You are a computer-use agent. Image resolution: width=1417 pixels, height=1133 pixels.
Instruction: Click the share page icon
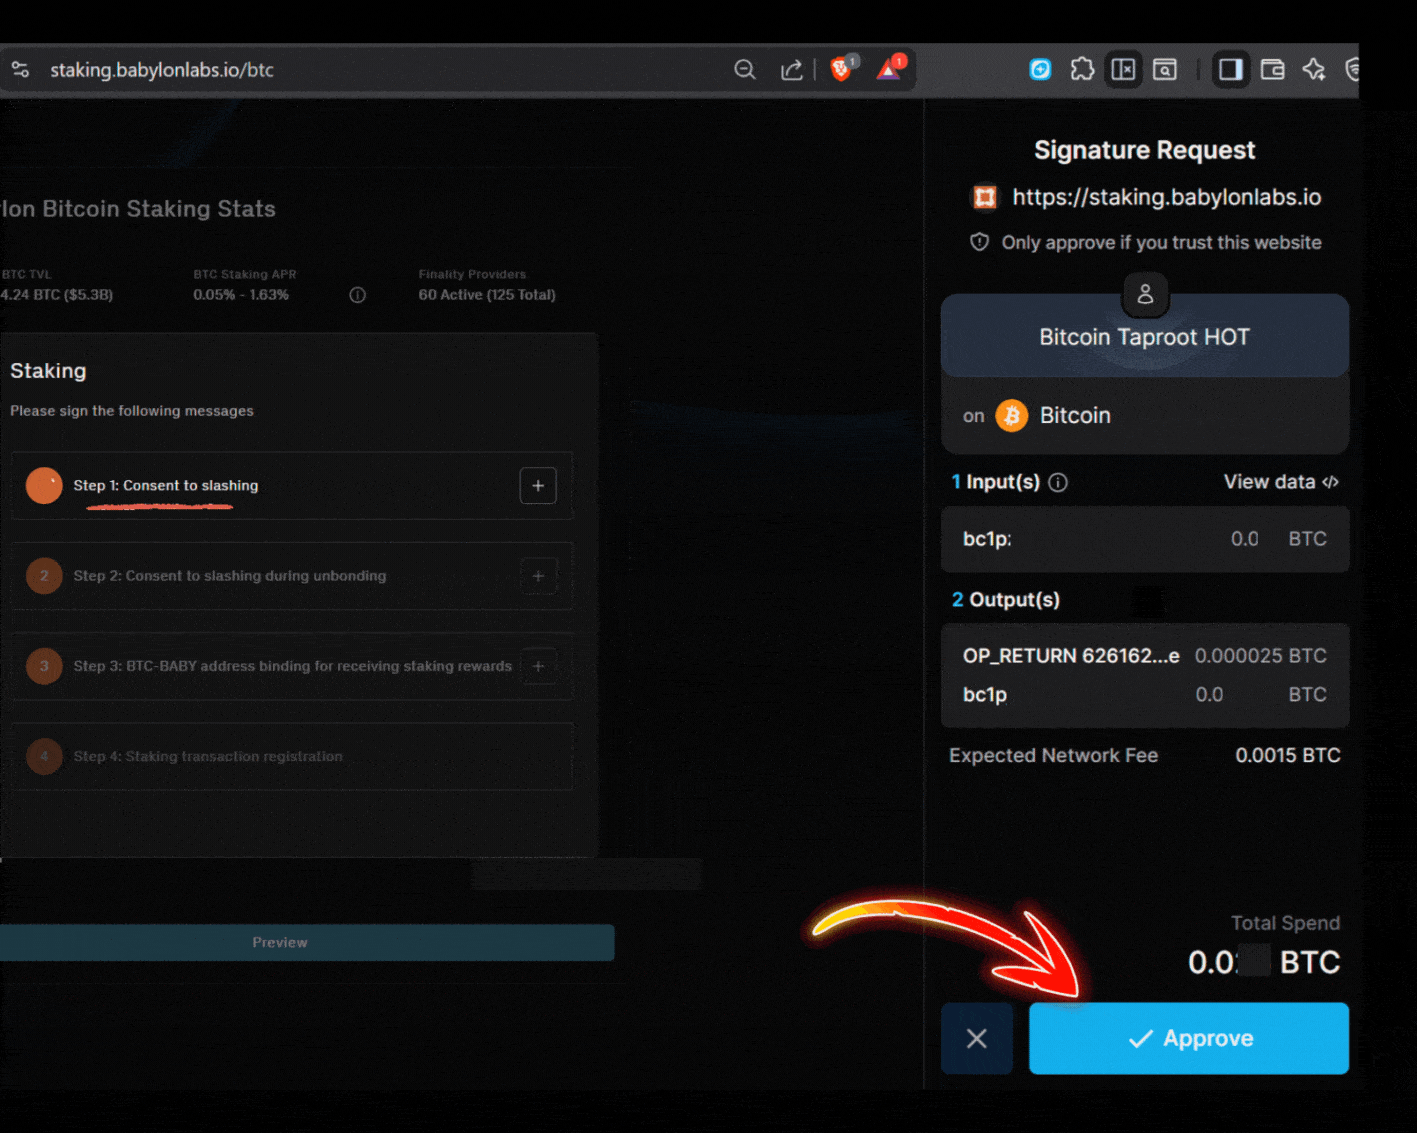coord(792,69)
